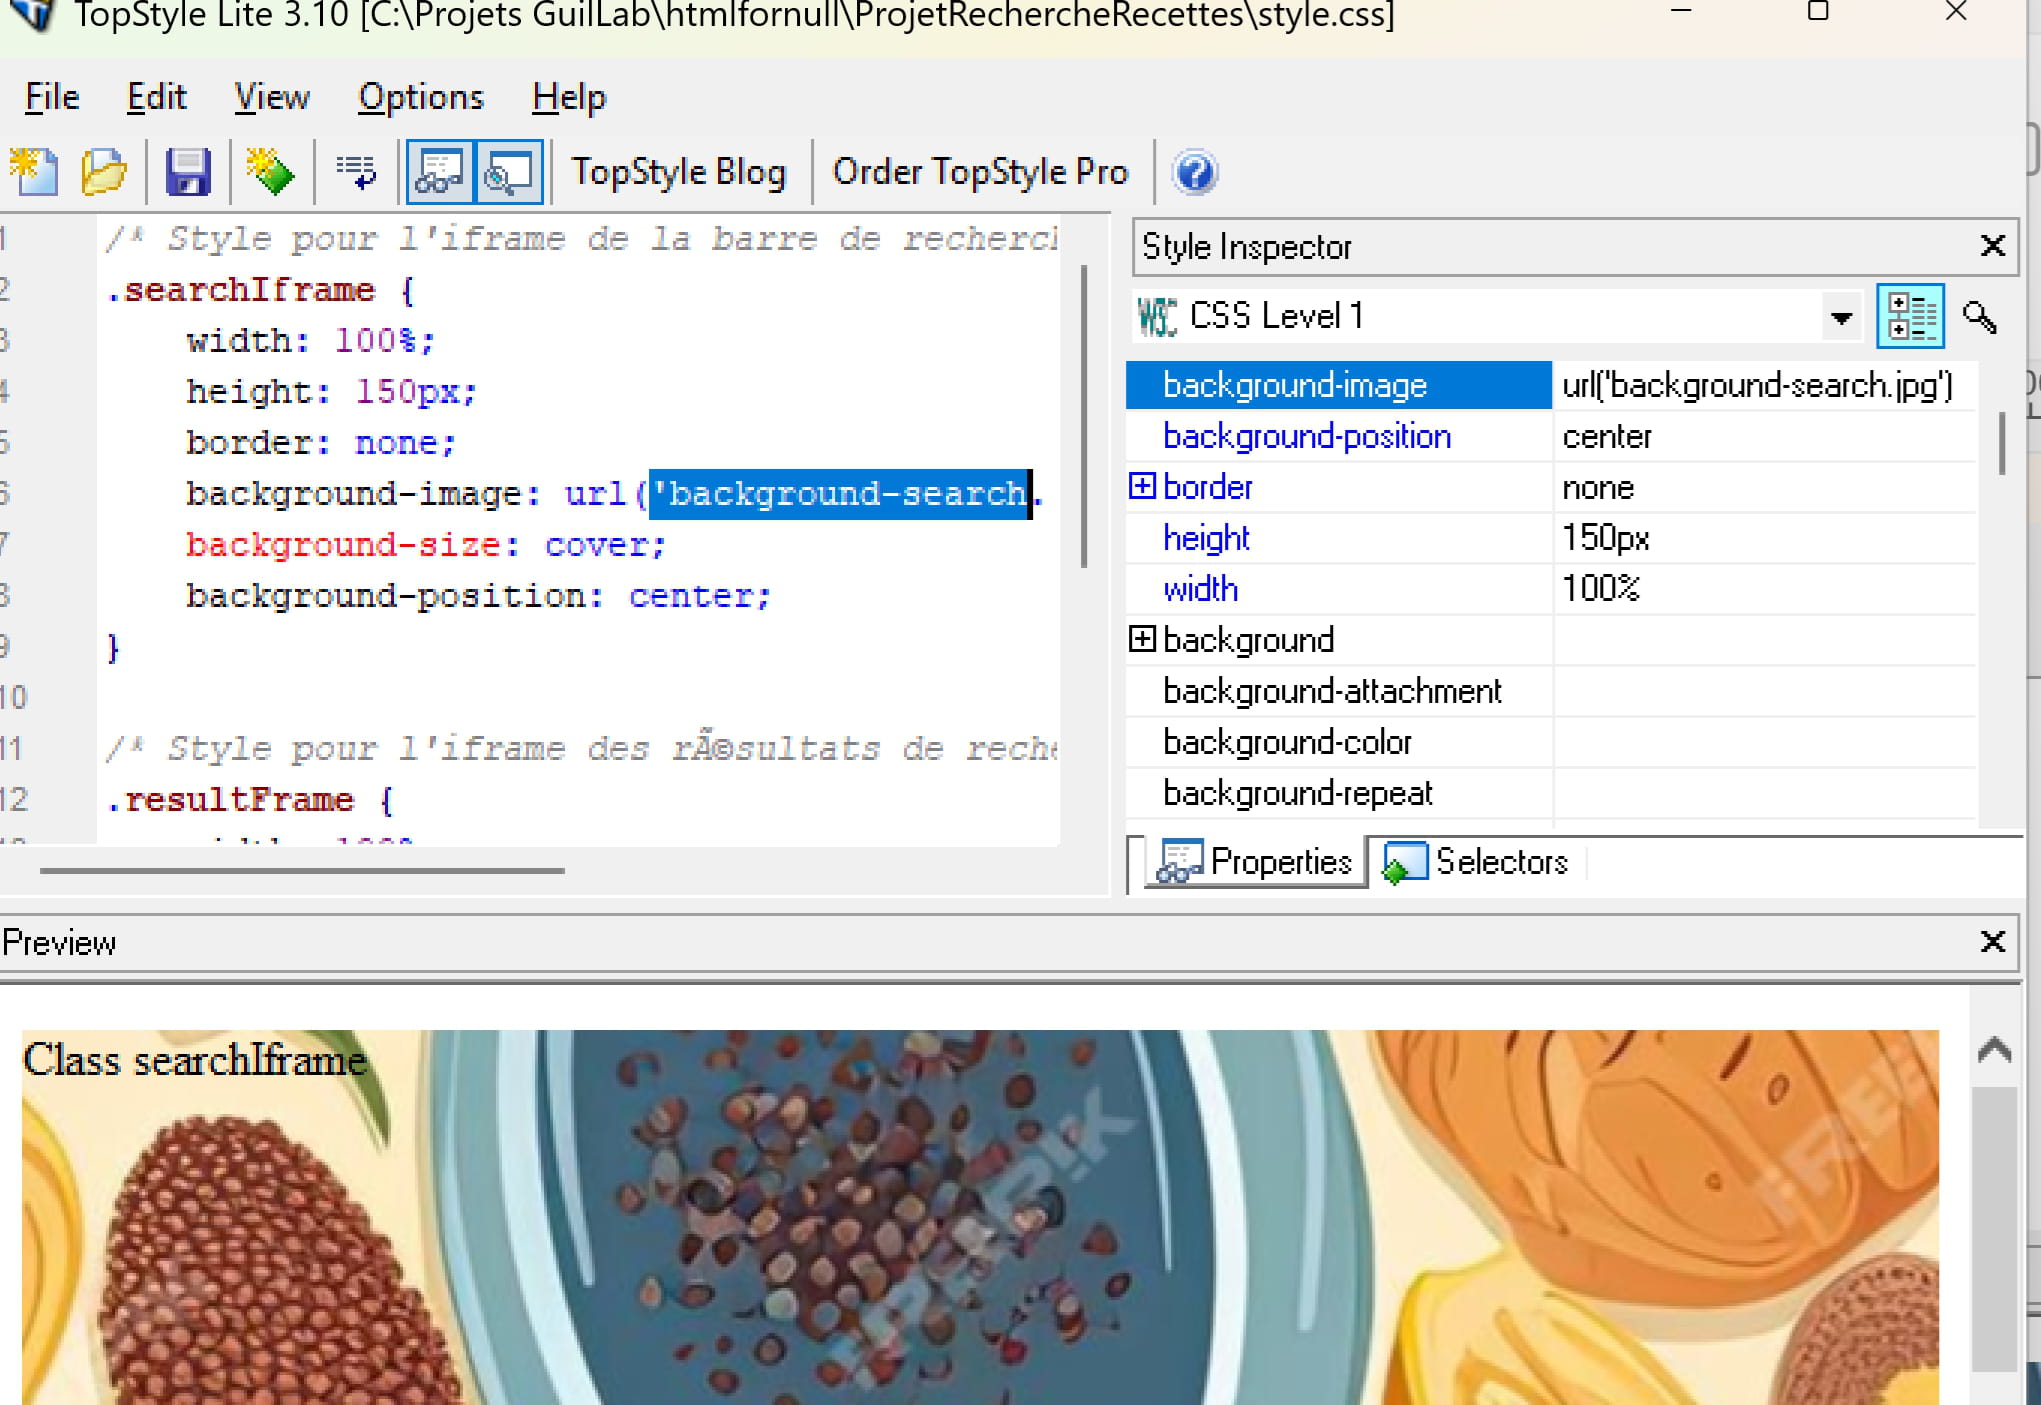This screenshot has width=2041, height=1405.
Task: Open the Edit menu
Action: 156,97
